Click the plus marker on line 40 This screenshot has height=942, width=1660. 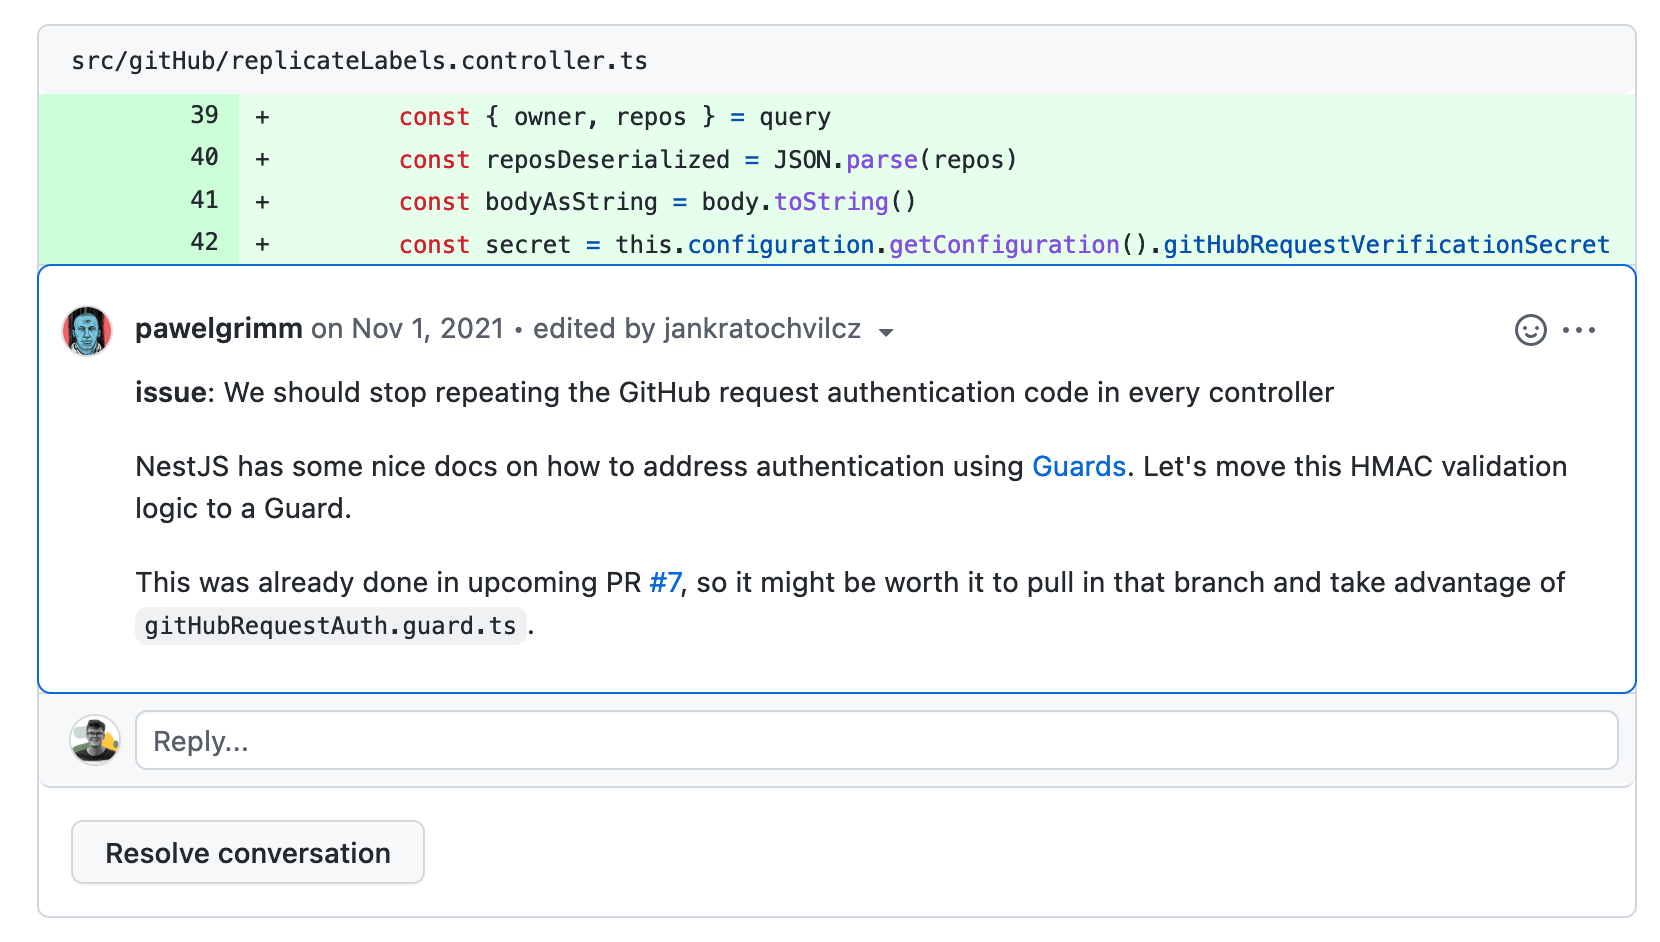[261, 158]
